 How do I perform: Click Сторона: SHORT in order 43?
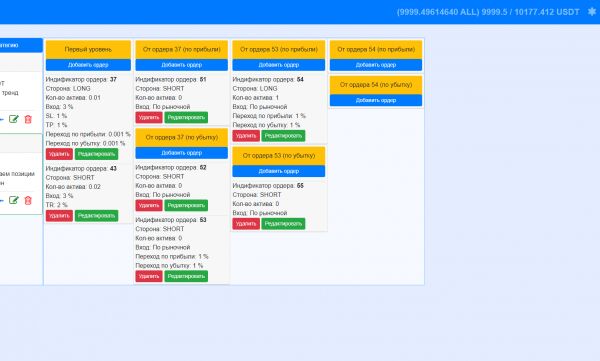point(70,178)
